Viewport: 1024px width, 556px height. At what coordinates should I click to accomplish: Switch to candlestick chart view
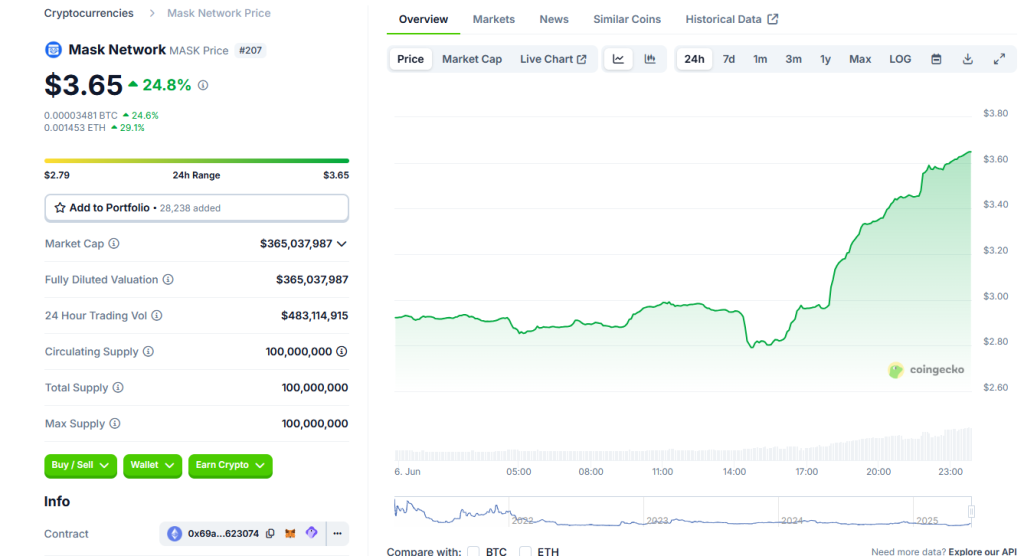pos(650,59)
